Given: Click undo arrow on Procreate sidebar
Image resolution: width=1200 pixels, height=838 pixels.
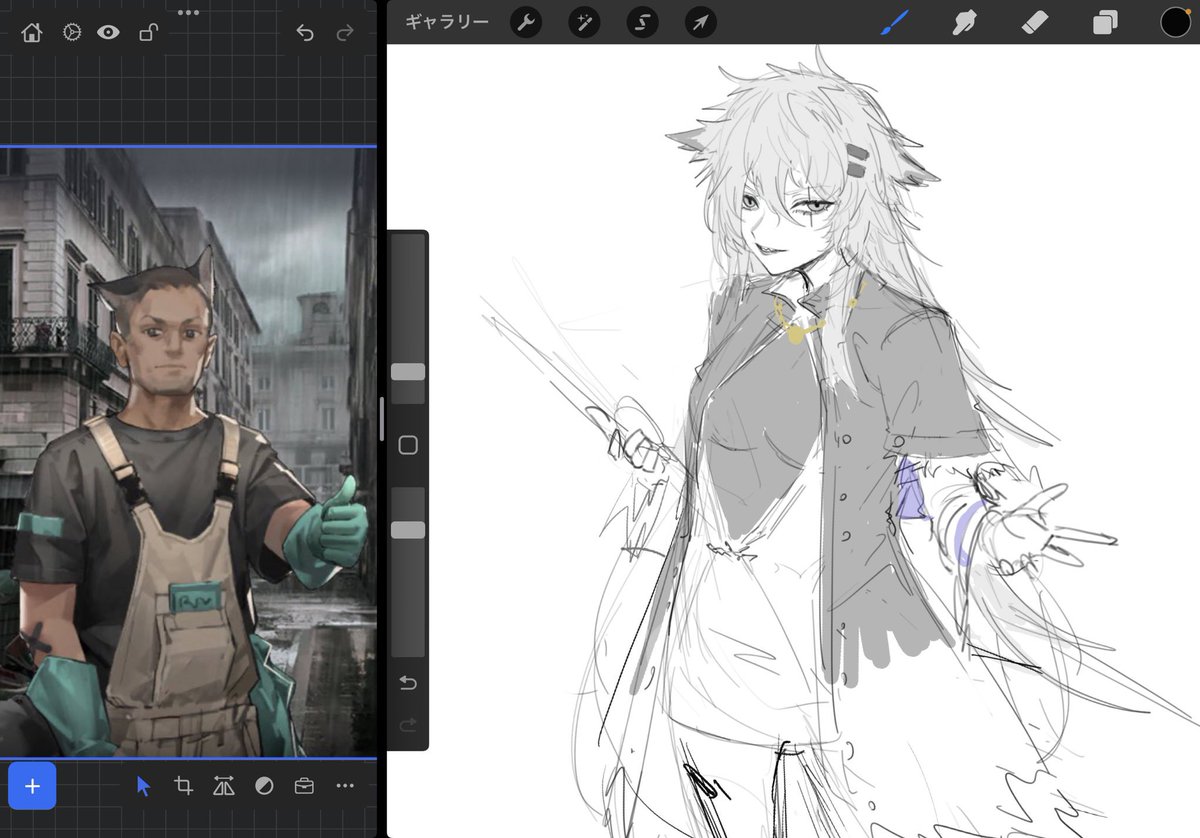Looking at the screenshot, I should click(x=408, y=683).
